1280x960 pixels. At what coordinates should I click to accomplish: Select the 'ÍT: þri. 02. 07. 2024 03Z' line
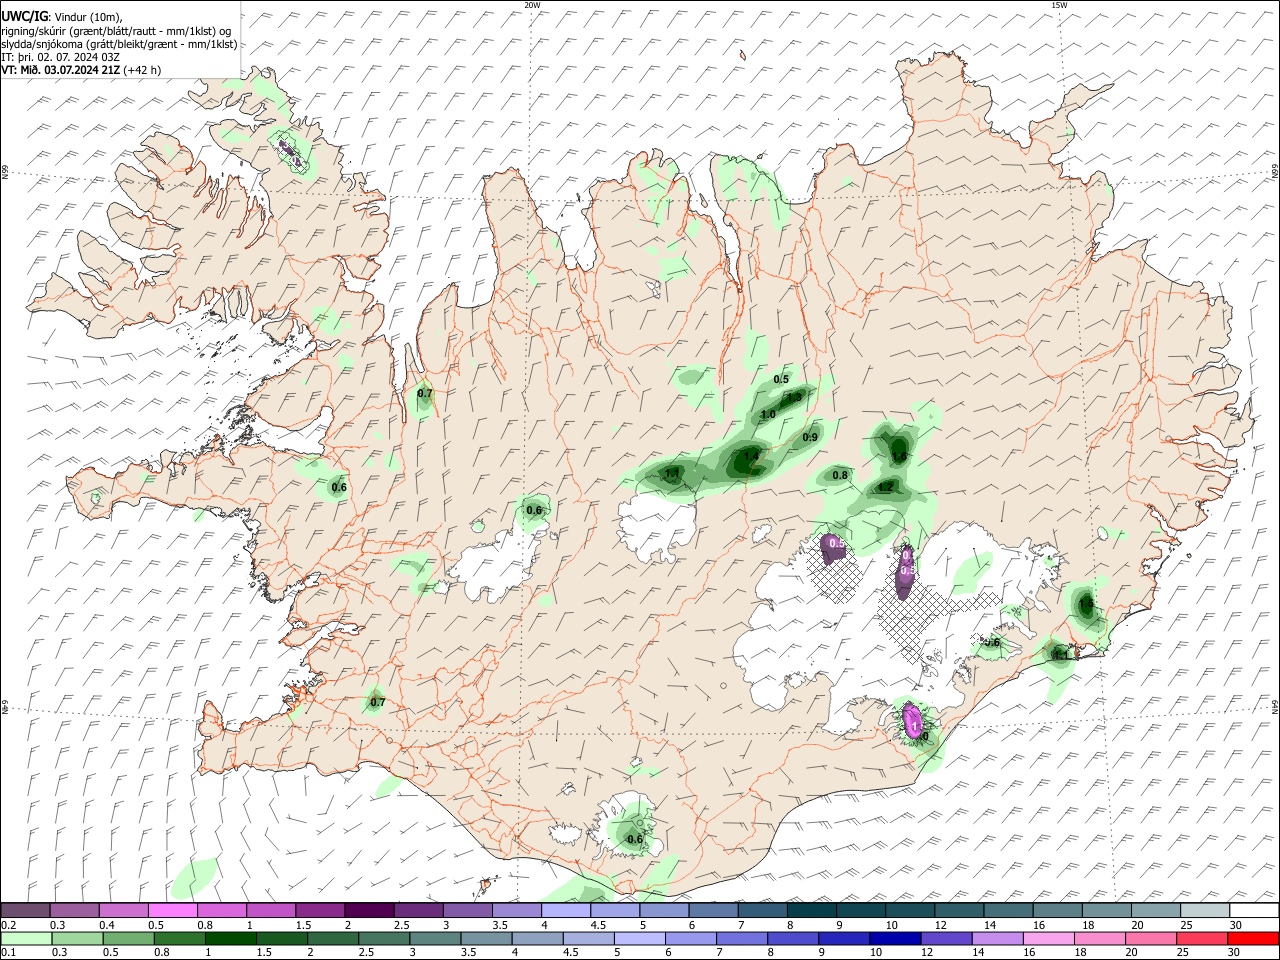click(62, 57)
